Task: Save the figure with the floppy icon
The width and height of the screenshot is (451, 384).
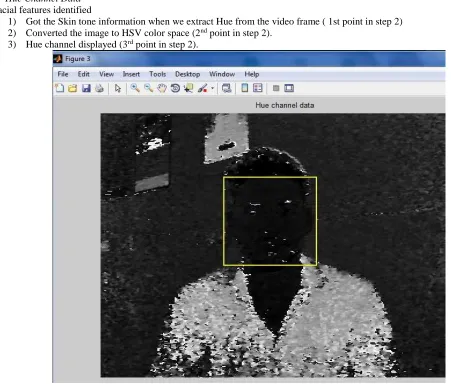Action: point(86,88)
